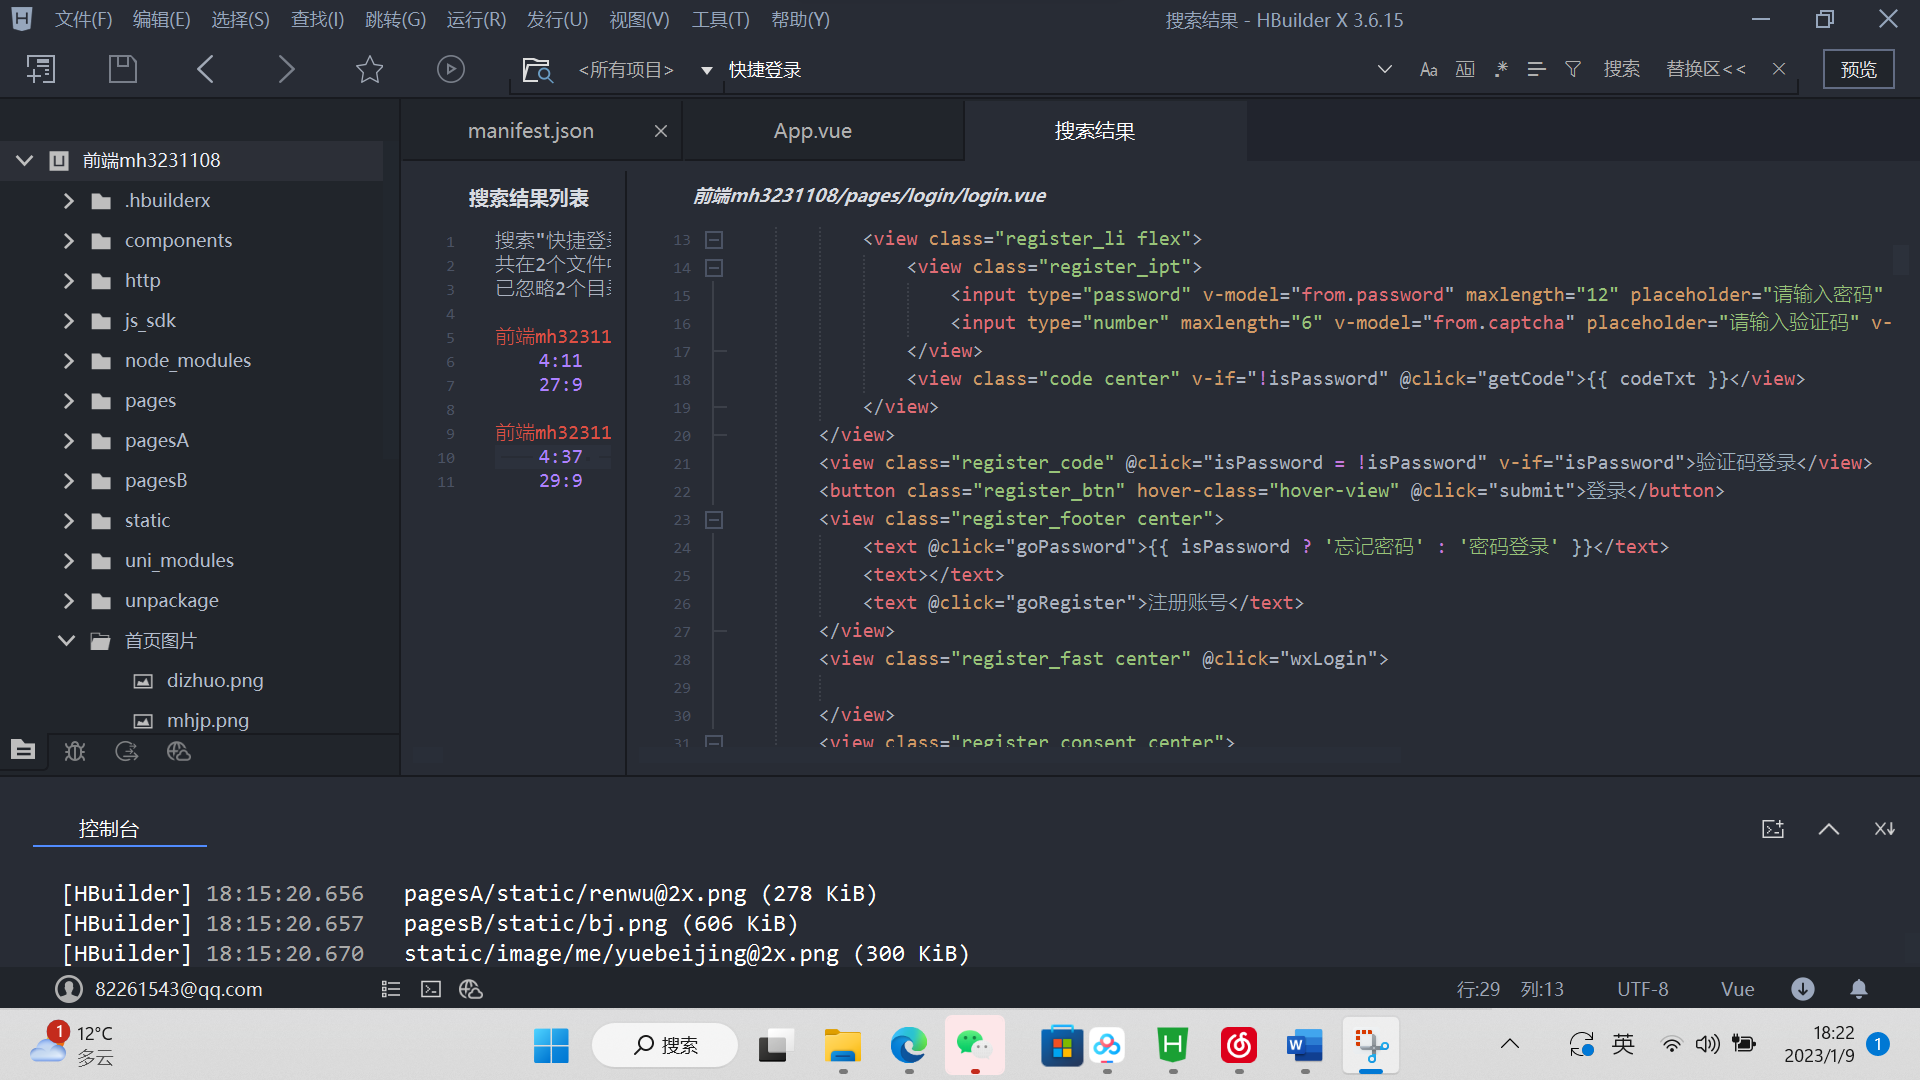
Task: Collapse the 前端mh3231108 project root
Action: (x=25, y=160)
